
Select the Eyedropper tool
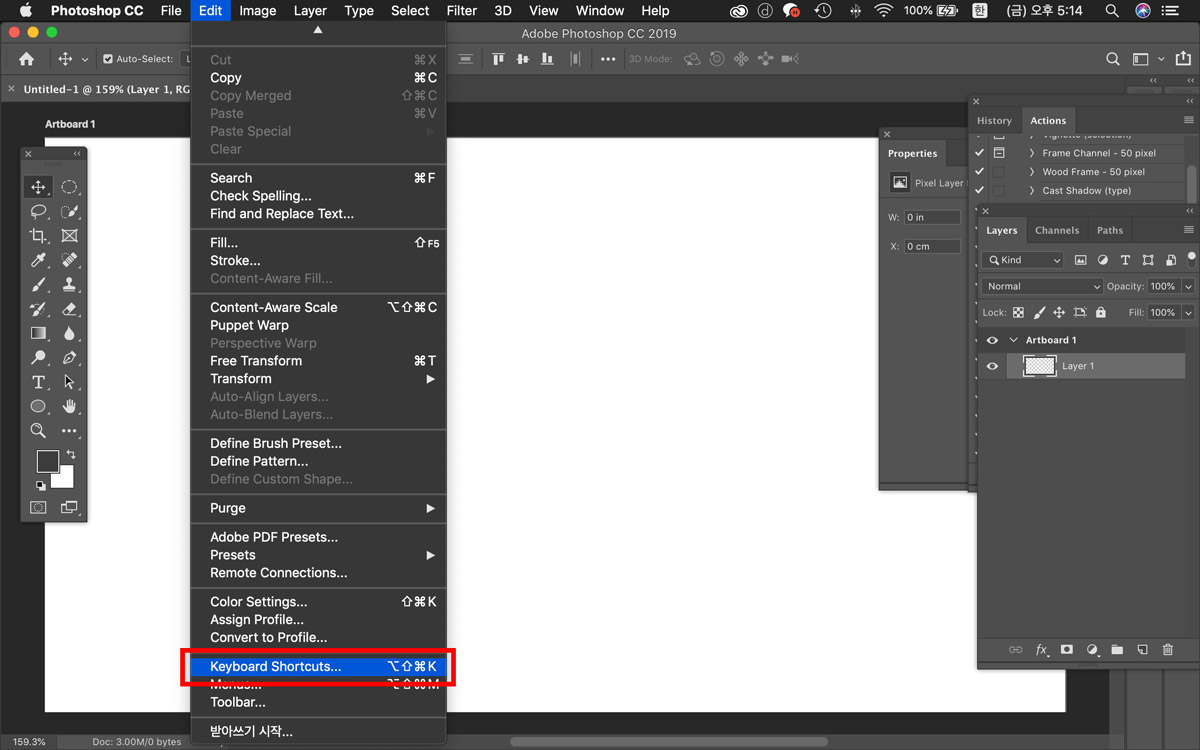(38, 260)
